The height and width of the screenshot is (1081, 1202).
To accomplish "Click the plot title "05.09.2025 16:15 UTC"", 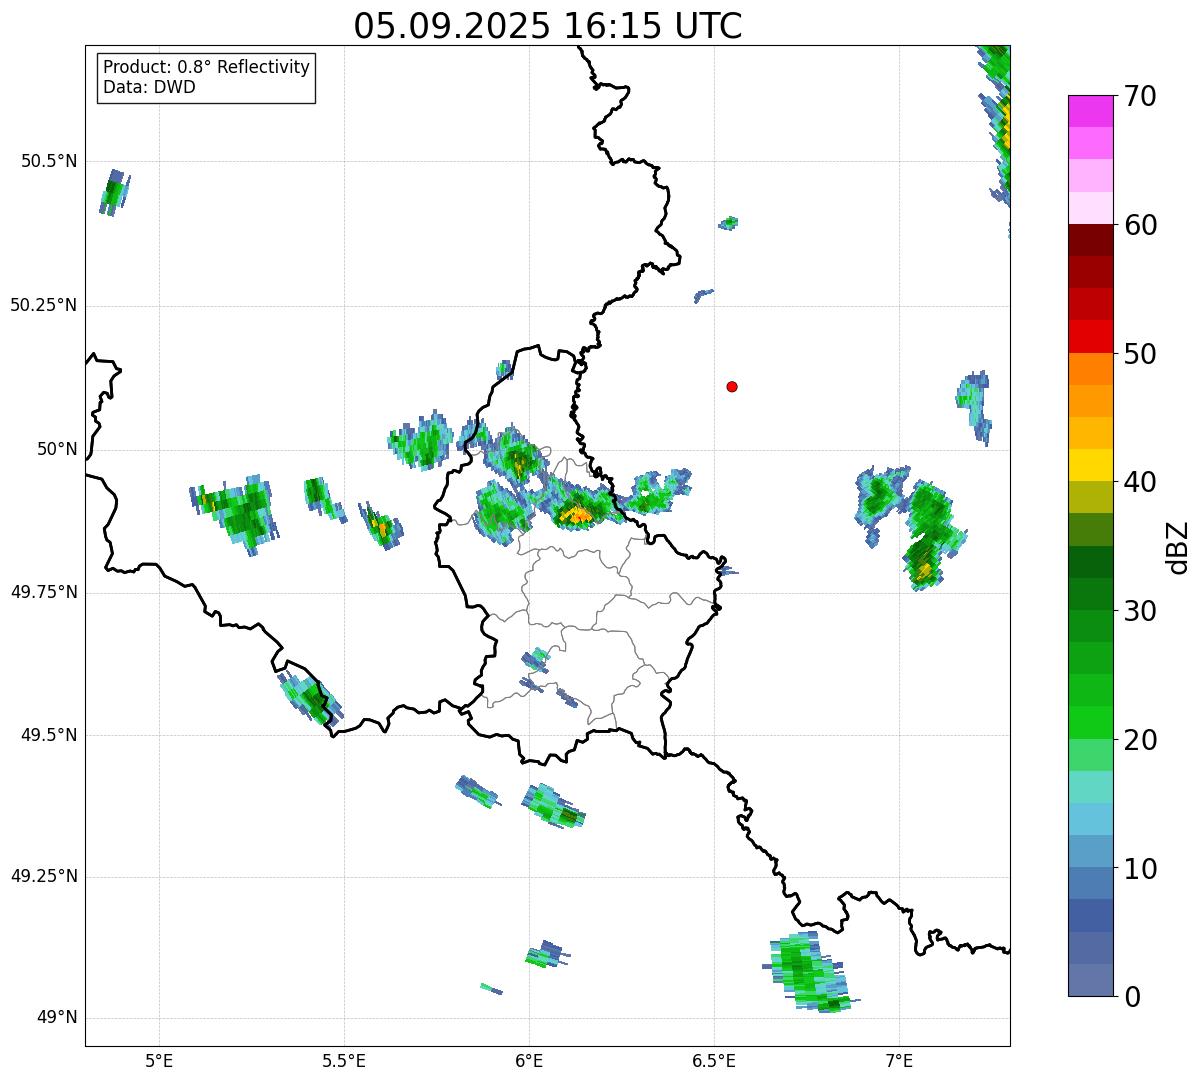I will (548, 26).
